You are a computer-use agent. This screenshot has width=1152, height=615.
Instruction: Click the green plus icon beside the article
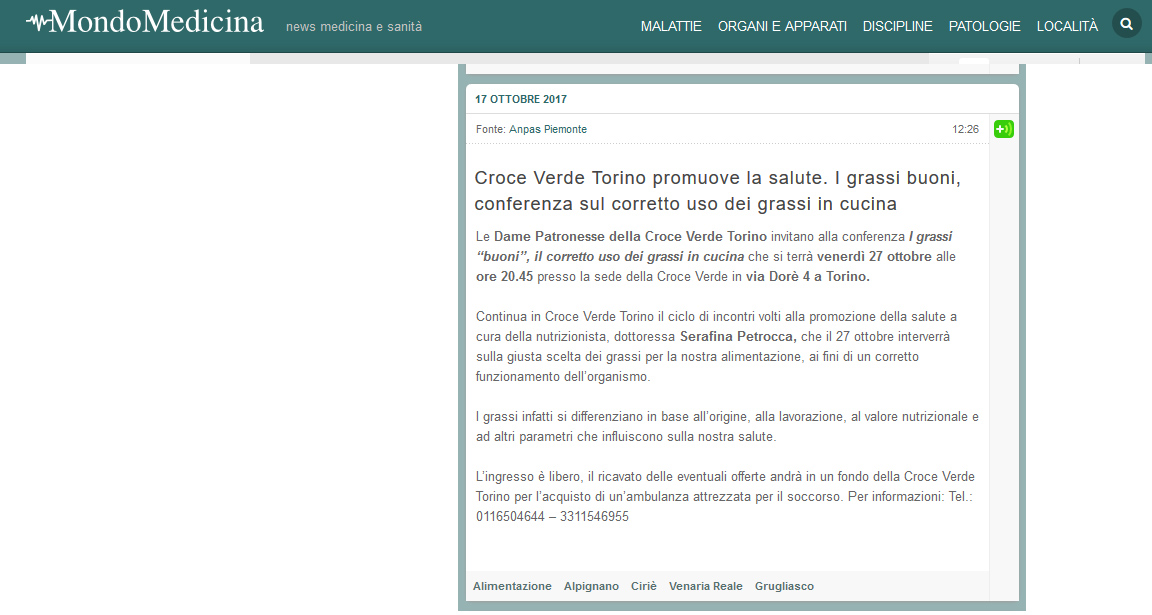pos(1003,129)
